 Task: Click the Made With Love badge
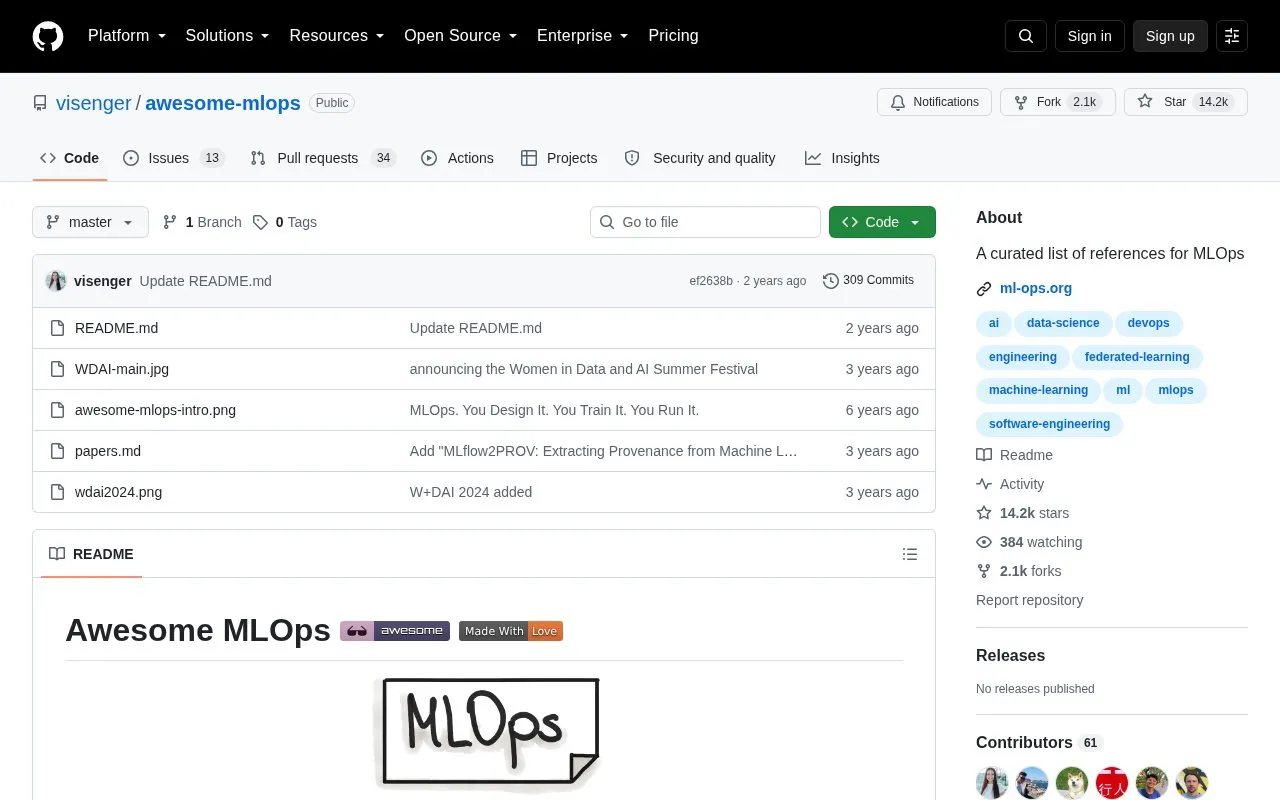tap(511, 631)
